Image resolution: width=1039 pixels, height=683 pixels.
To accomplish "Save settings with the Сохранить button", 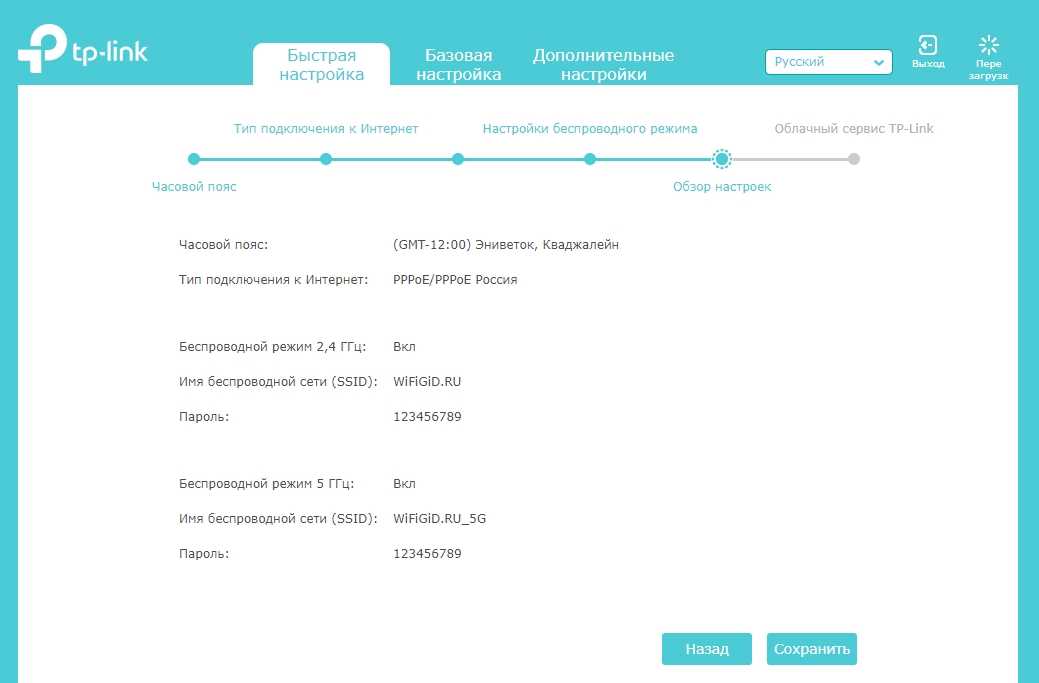I will pyautogui.click(x=811, y=649).
